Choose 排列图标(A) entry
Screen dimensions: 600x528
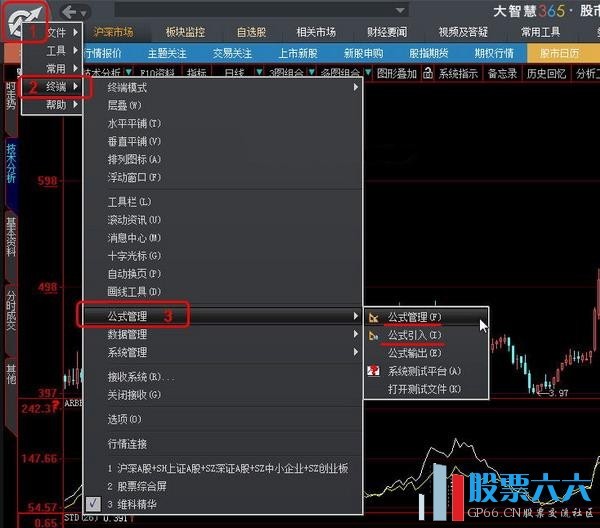134,159
